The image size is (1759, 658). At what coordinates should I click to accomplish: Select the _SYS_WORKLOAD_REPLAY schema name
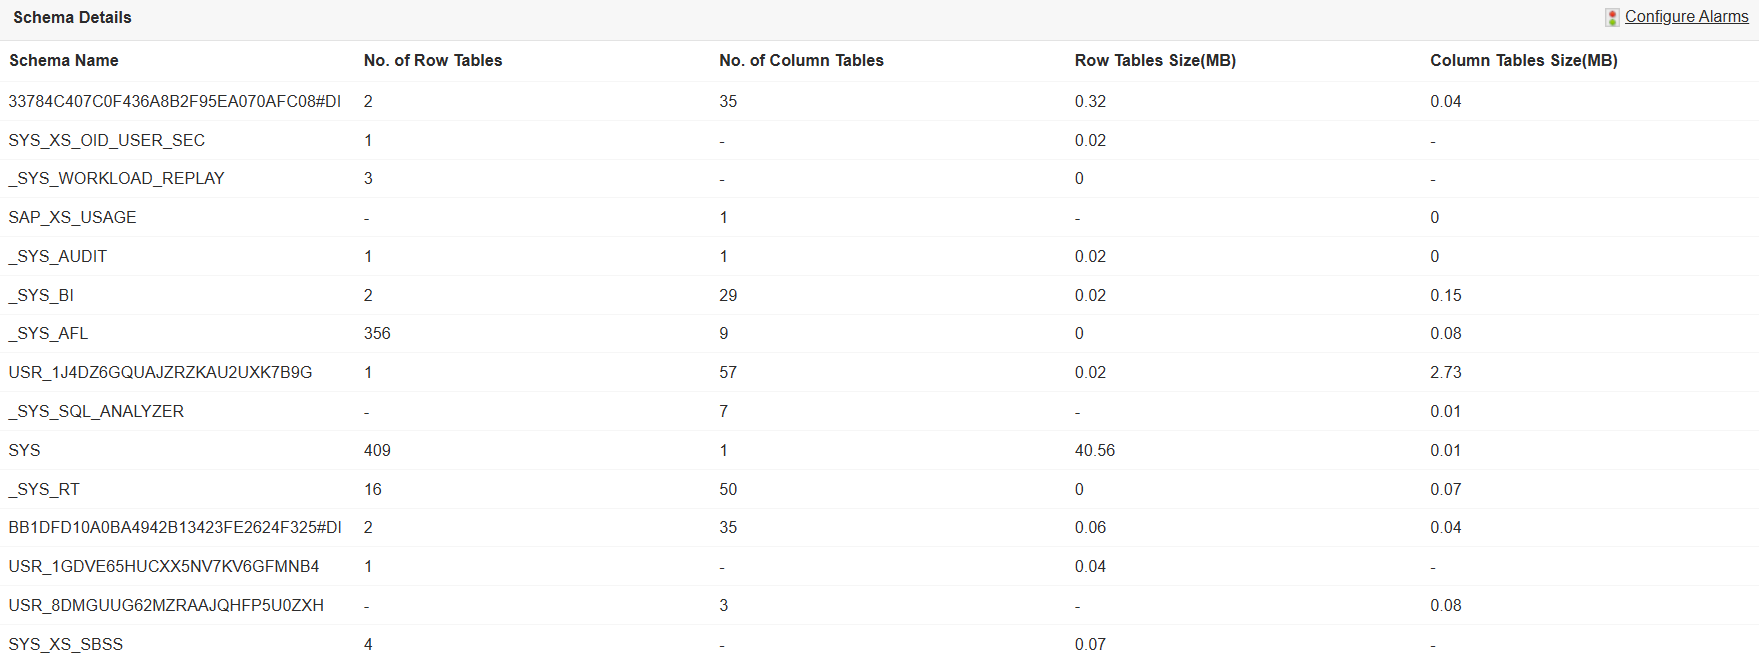(x=117, y=179)
